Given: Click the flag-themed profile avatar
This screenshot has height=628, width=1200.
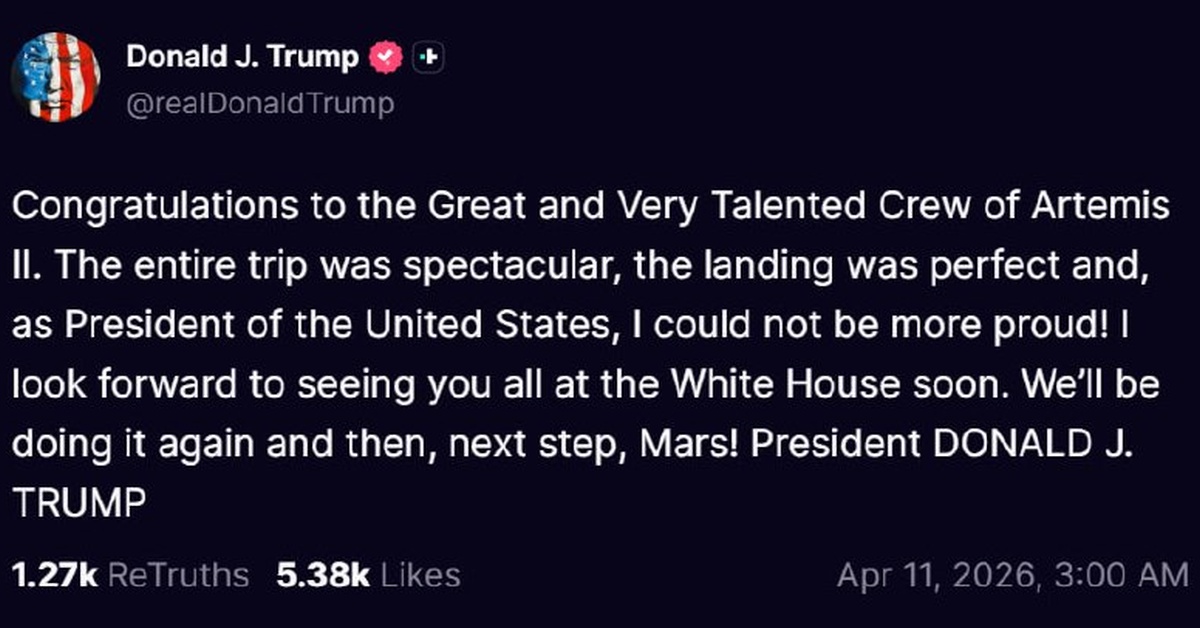Looking at the screenshot, I should (x=55, y=77).
